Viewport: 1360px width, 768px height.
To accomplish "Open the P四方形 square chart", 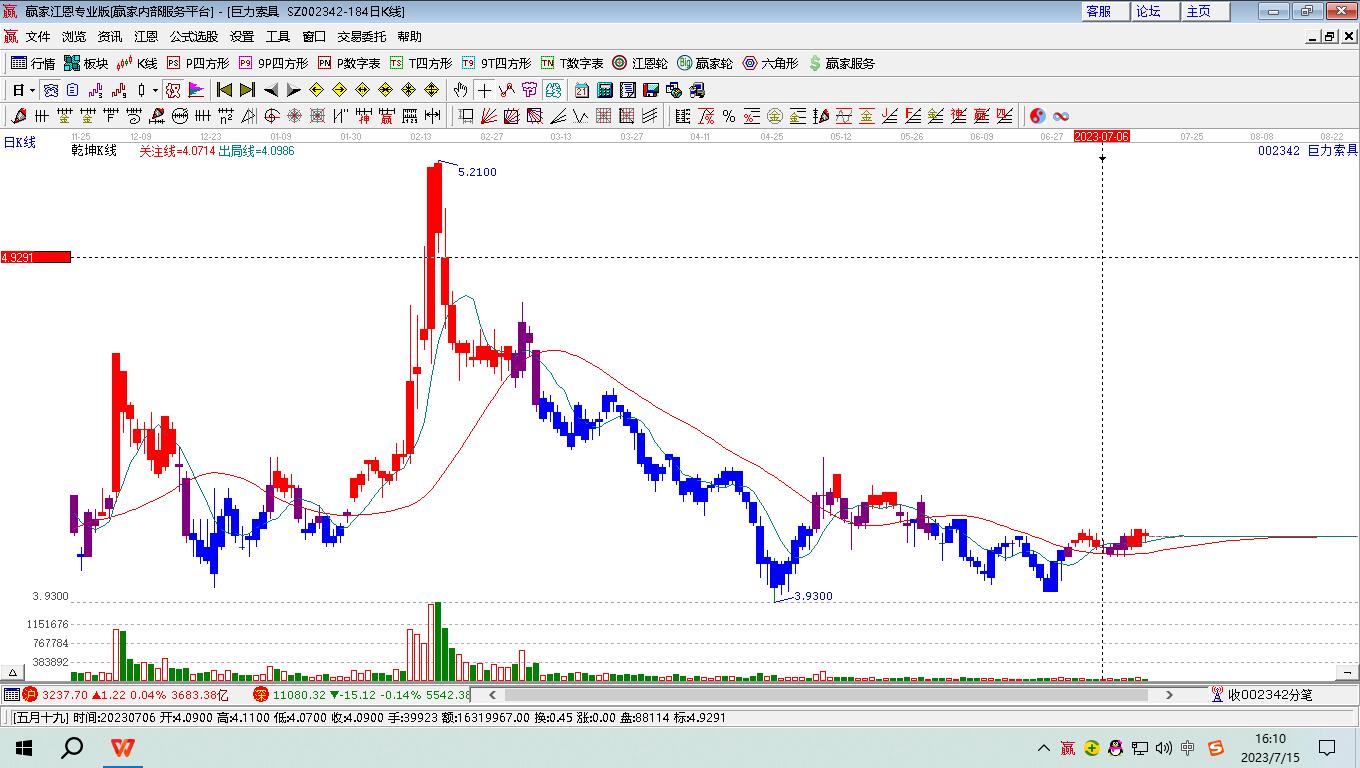I will point(197,63).
